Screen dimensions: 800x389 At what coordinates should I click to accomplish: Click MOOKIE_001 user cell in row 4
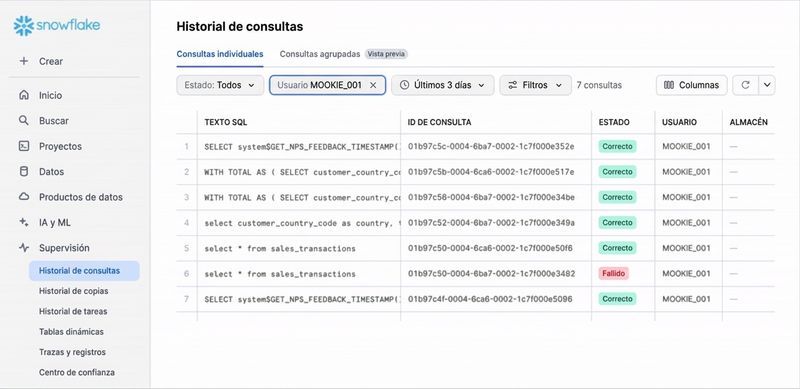click(686, 223)
